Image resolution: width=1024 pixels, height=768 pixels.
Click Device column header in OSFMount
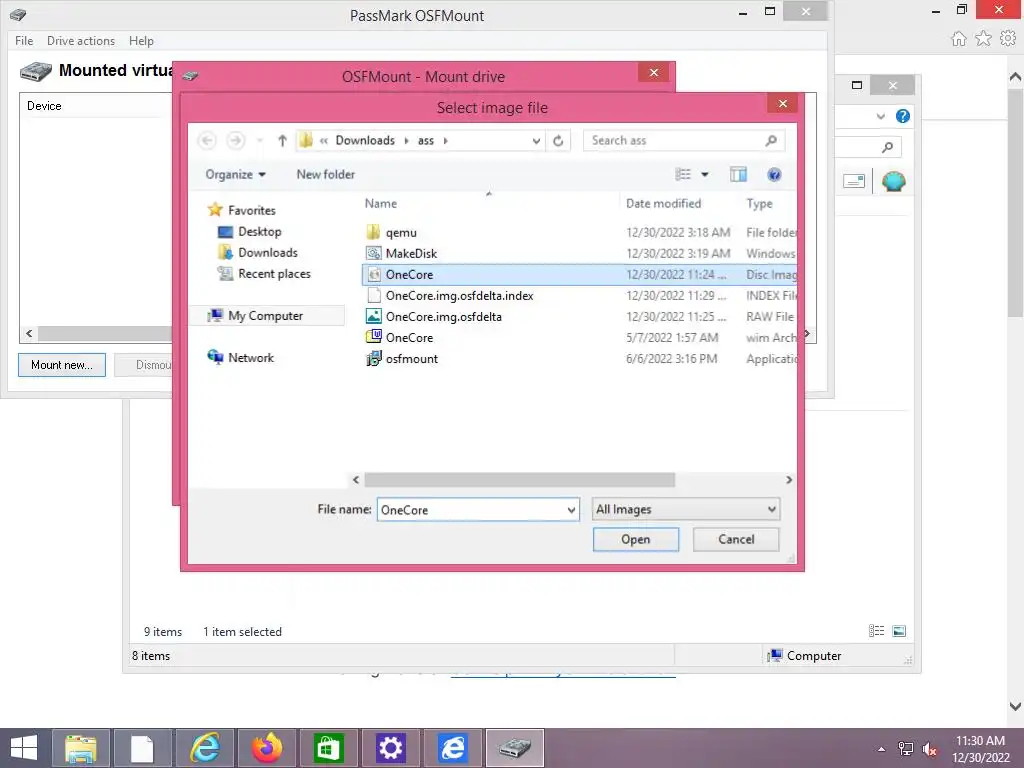click(x=44, y=106)
